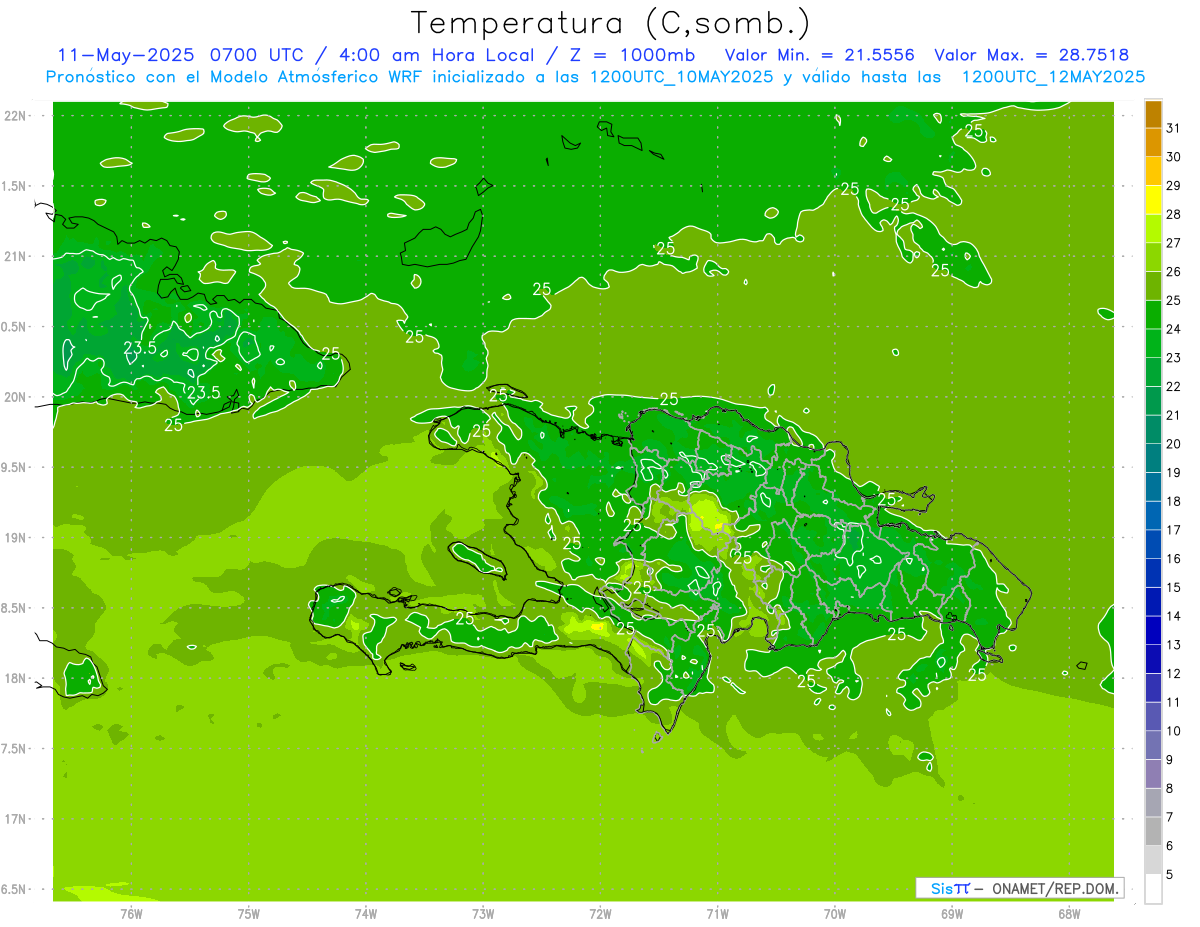Click the legend scale label '31'
Screen dimensions: 1200x927
[x=1174, y=127]
